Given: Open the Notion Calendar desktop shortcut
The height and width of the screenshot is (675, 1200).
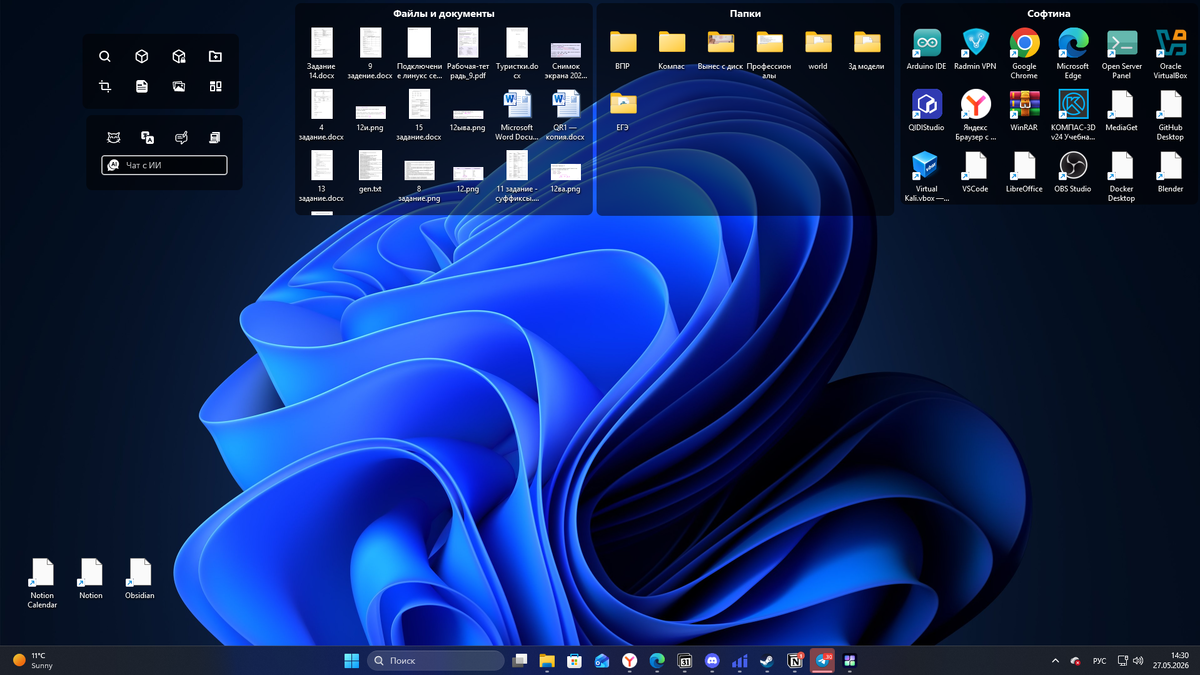Looking at the screenshot, I should 42,583.
